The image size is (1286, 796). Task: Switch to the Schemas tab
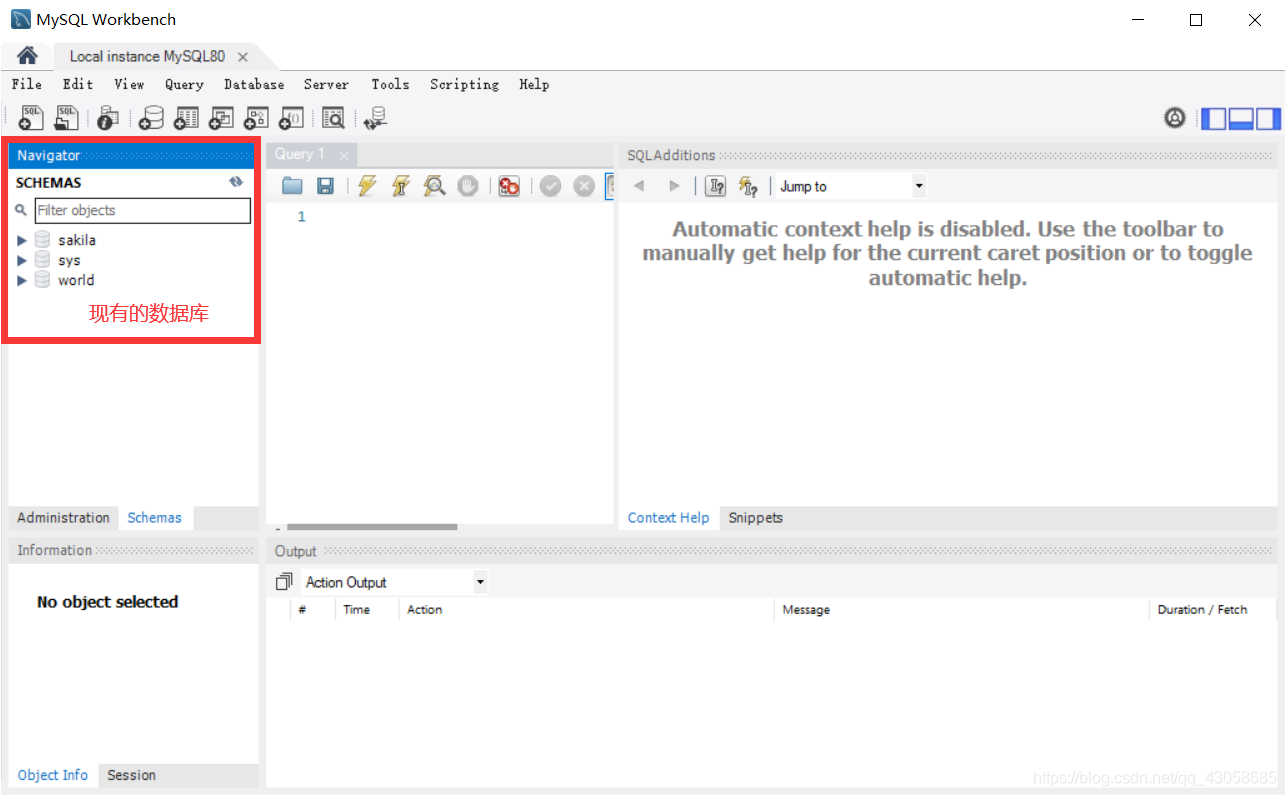[155, 518]
